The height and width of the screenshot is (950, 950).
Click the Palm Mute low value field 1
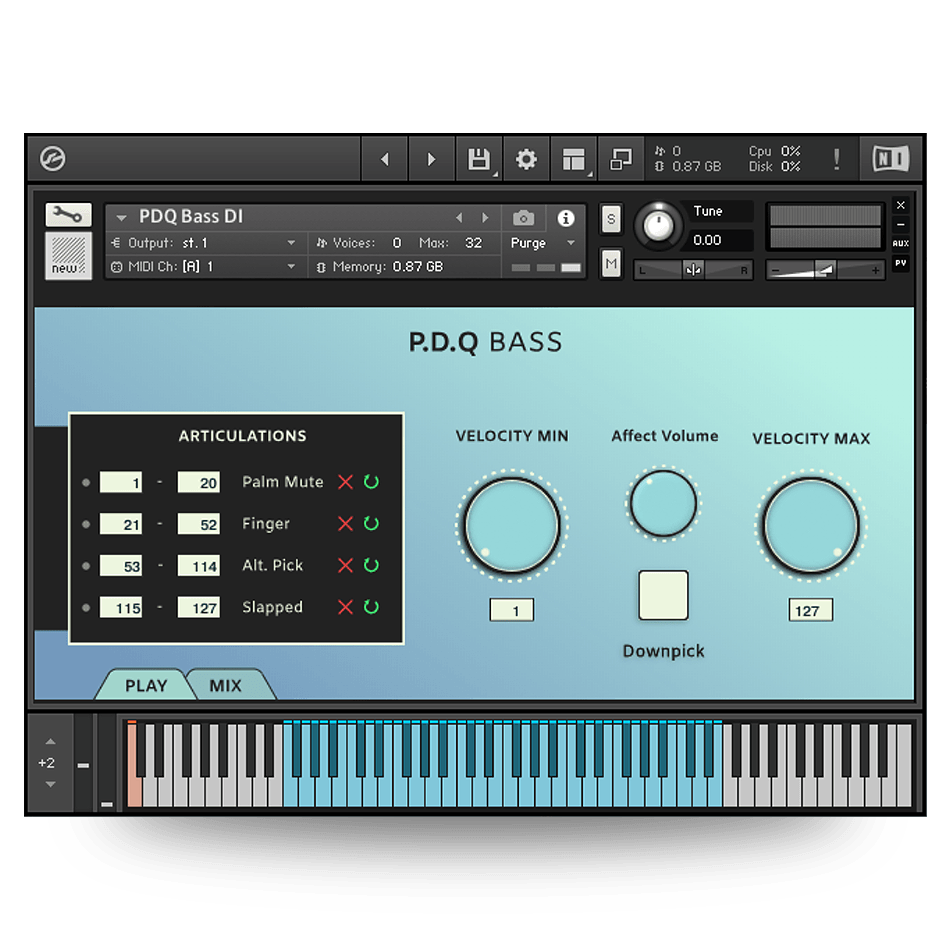pyautogui.click(x=121, y=482)
